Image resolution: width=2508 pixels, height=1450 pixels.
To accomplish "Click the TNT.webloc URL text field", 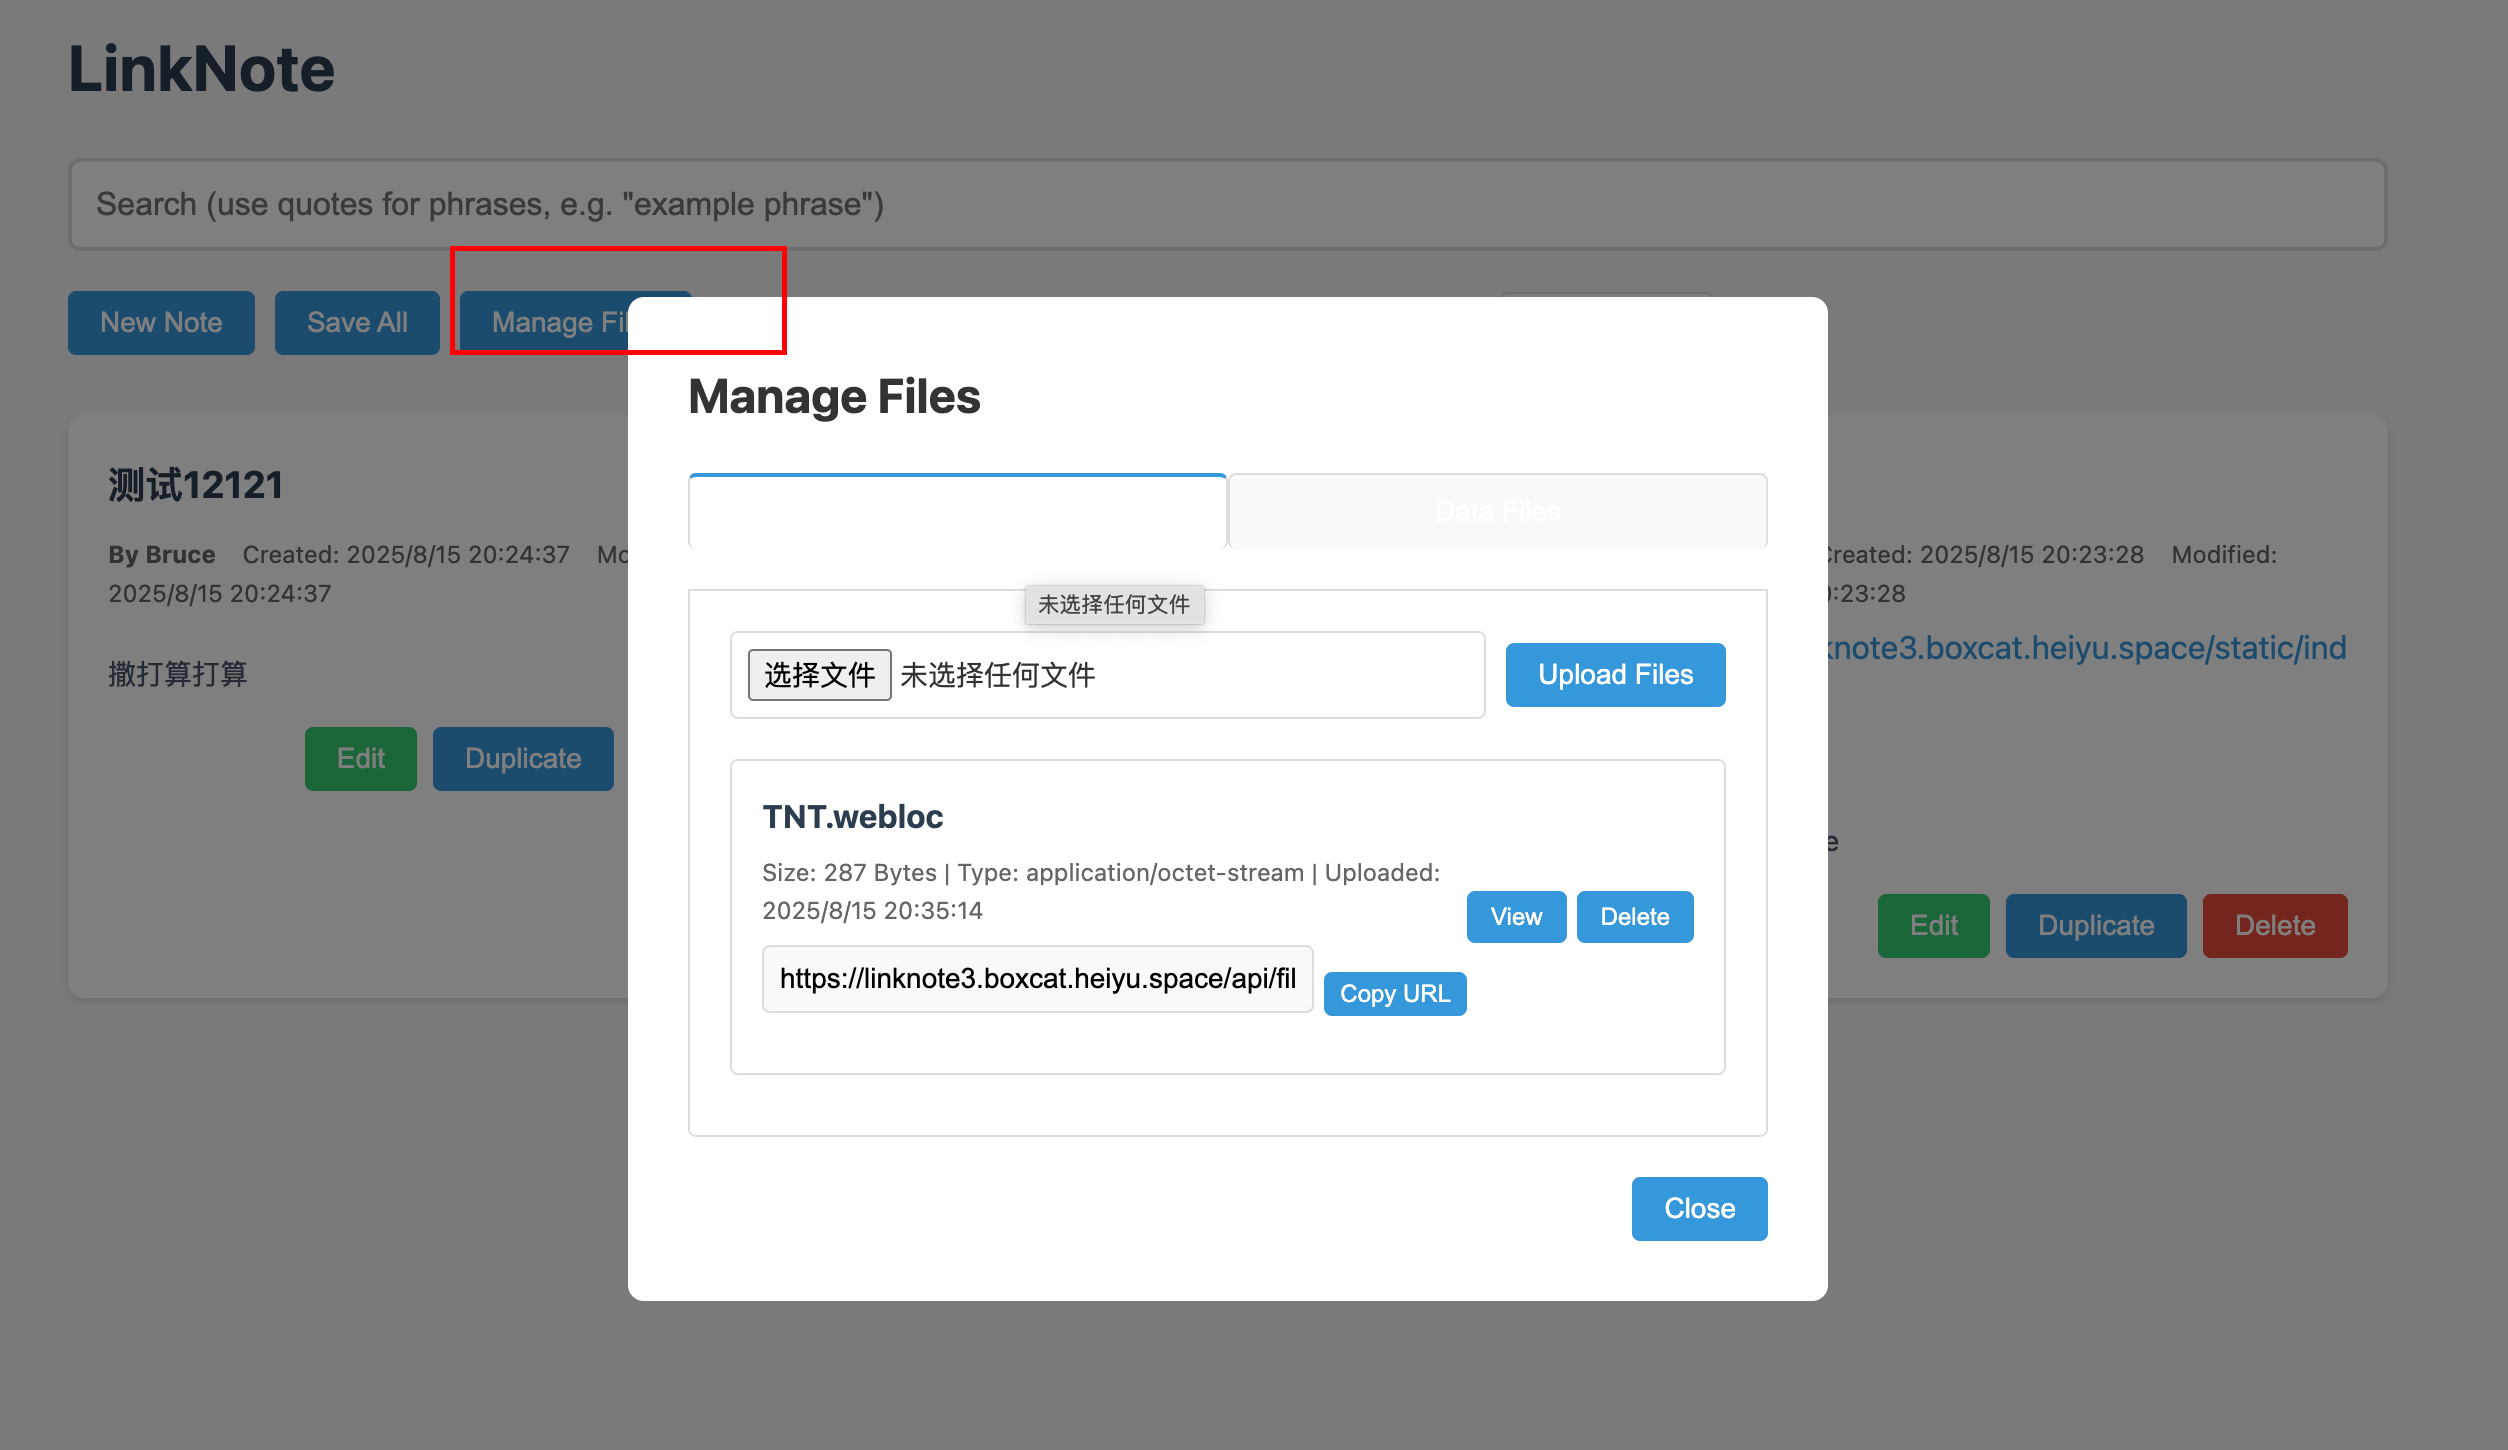I will (x=1037, y=979).
